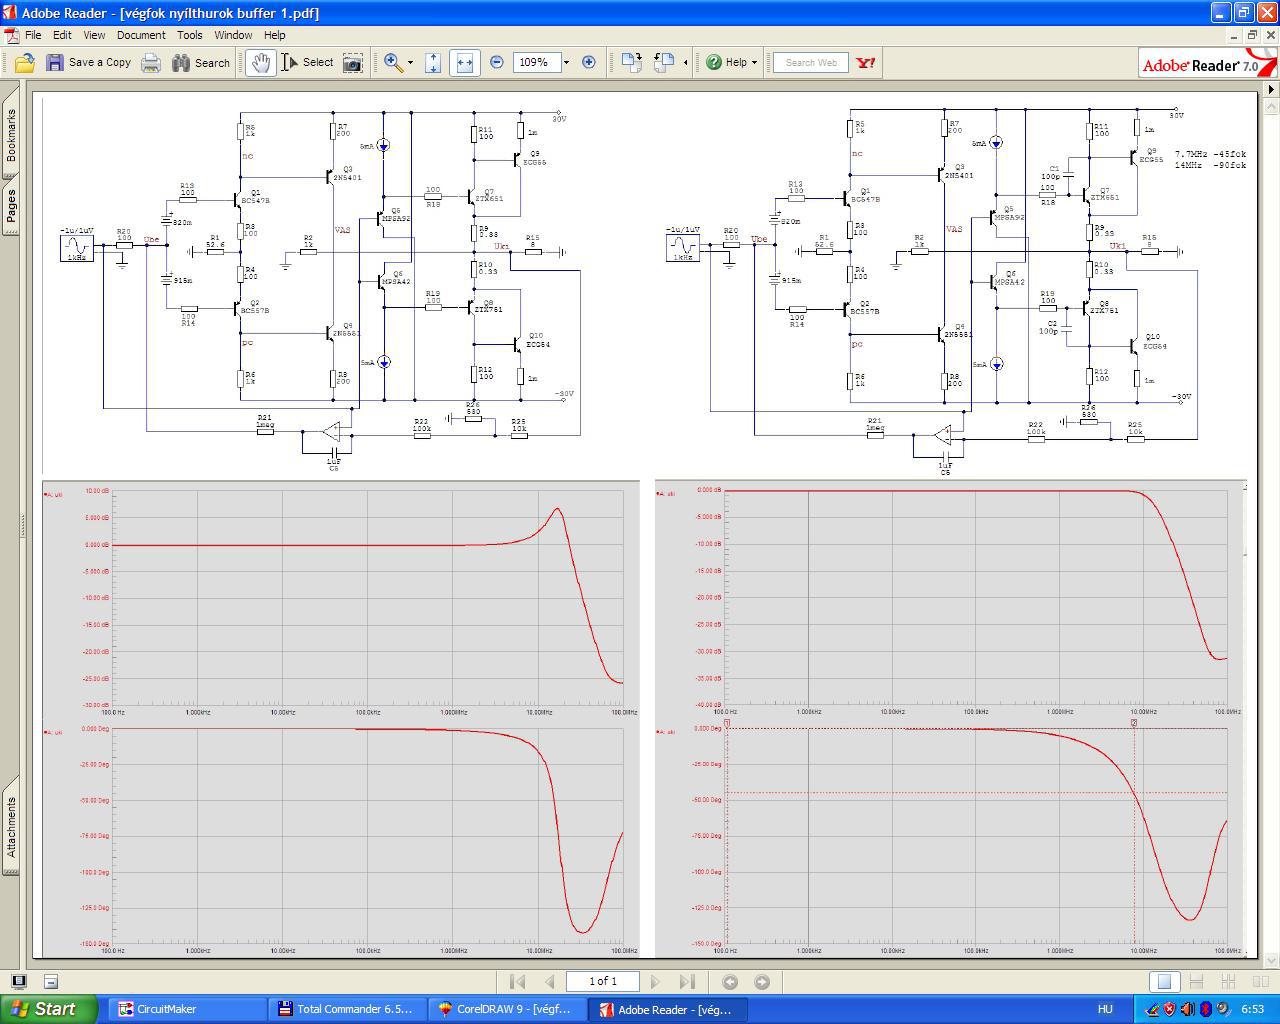
Task: Zoom in with the plus button
Action: point(589,62)
